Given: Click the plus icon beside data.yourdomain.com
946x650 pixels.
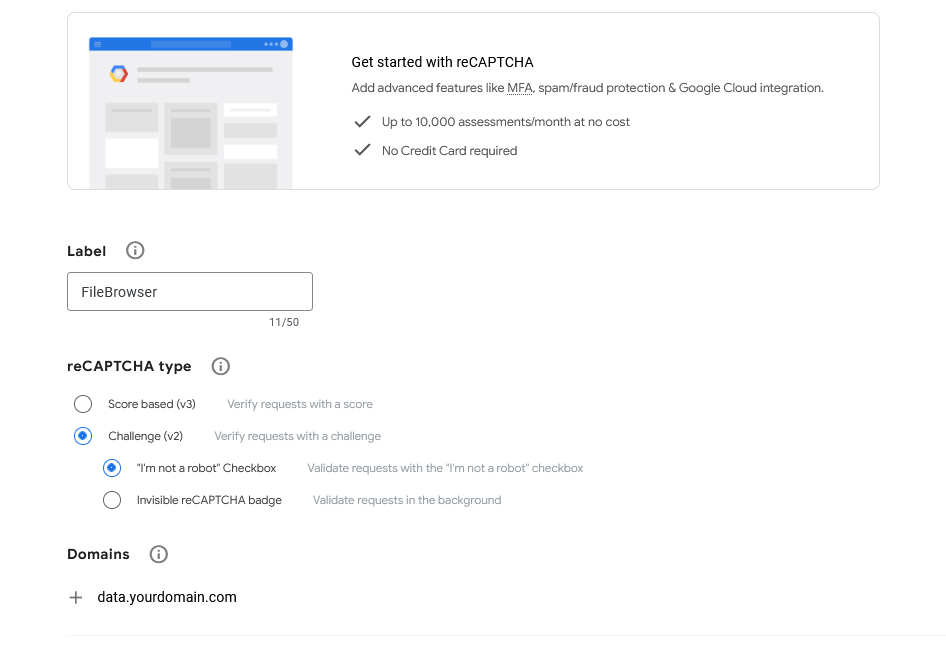Looking at the screenshot, I should point(75,597).
